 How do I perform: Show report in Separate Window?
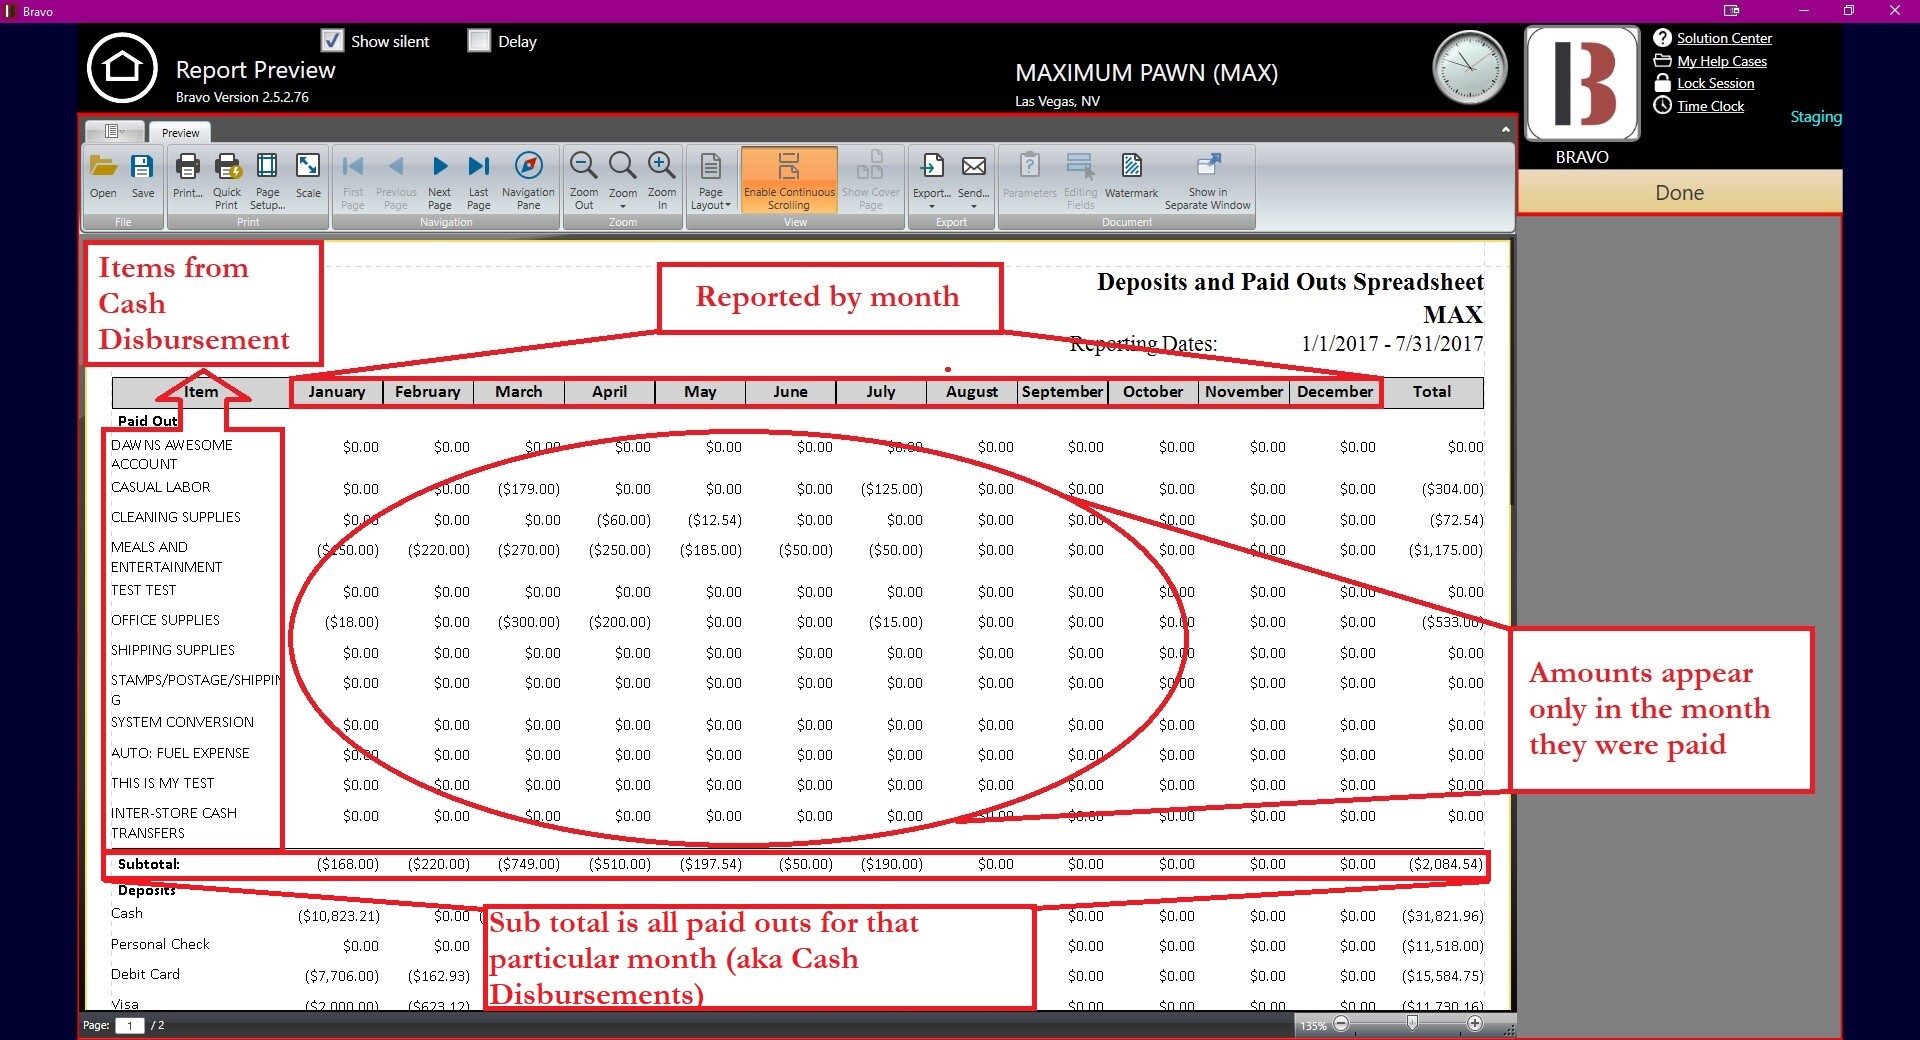tap(1208, 180)
